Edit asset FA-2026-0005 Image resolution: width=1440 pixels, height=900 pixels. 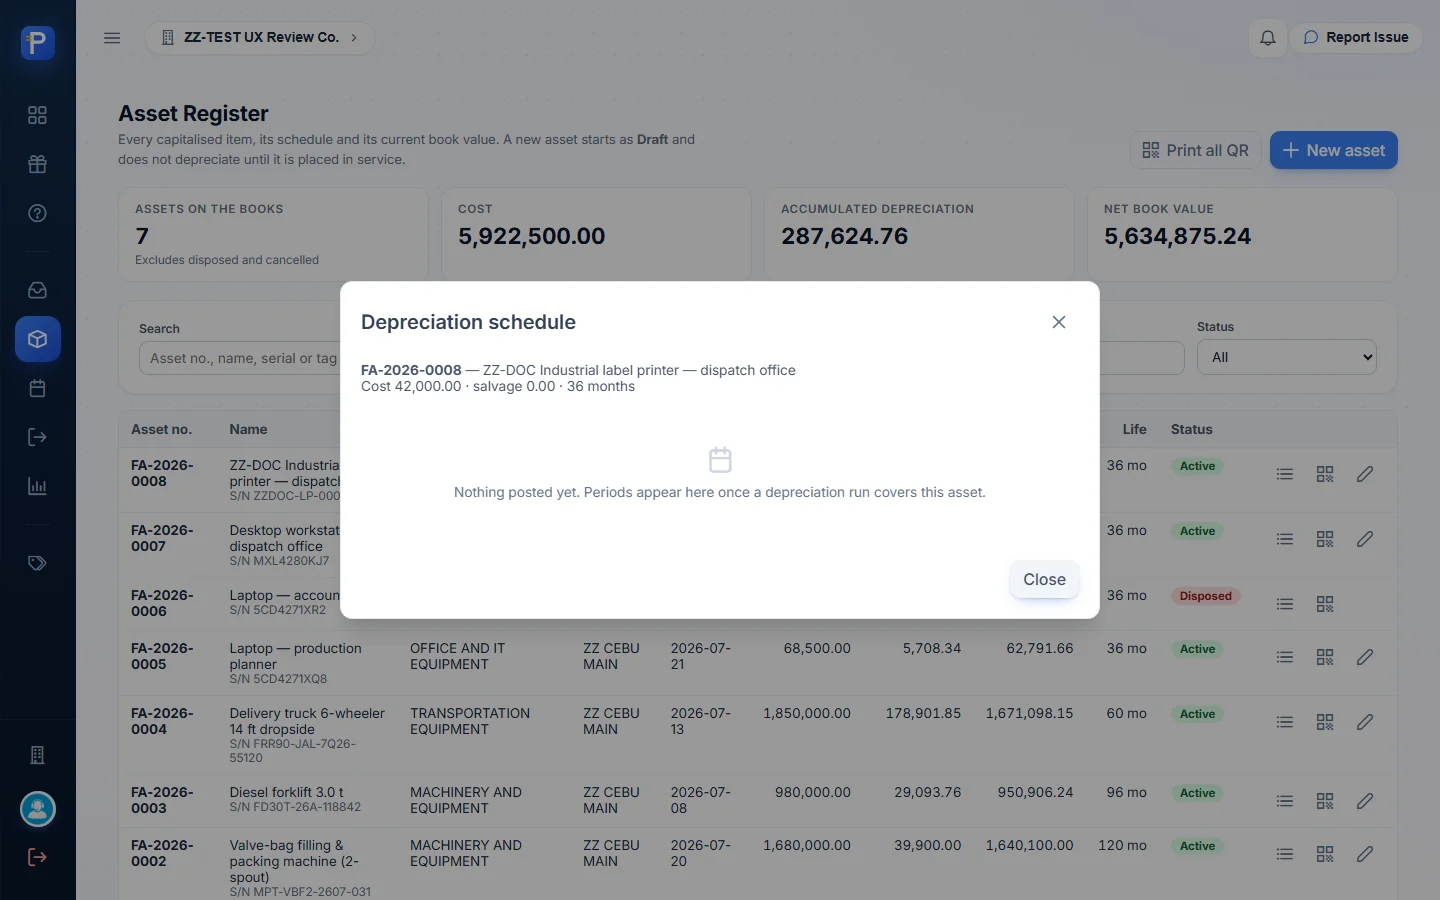click(x=1365, y=657)
